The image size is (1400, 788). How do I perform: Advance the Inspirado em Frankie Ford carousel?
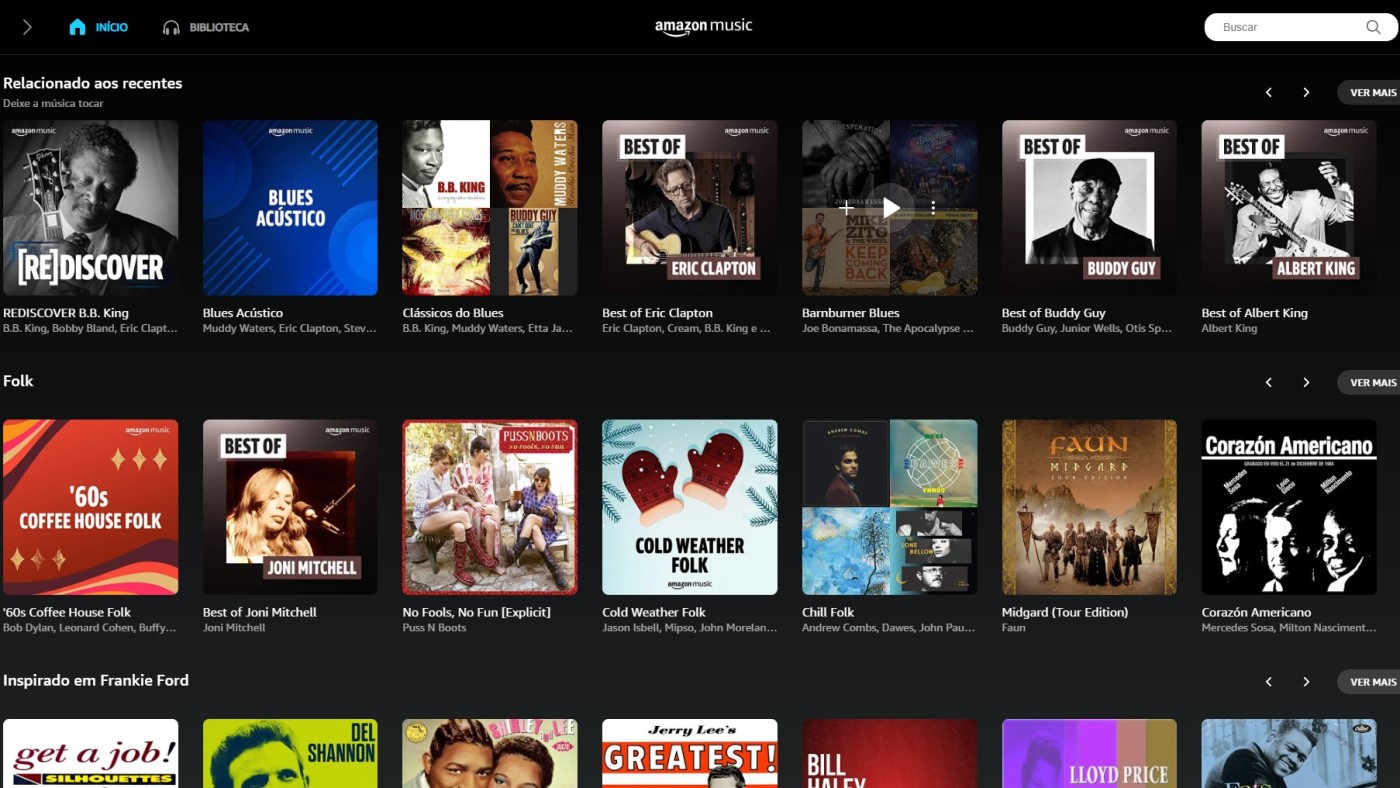[x=1306, y=681]
